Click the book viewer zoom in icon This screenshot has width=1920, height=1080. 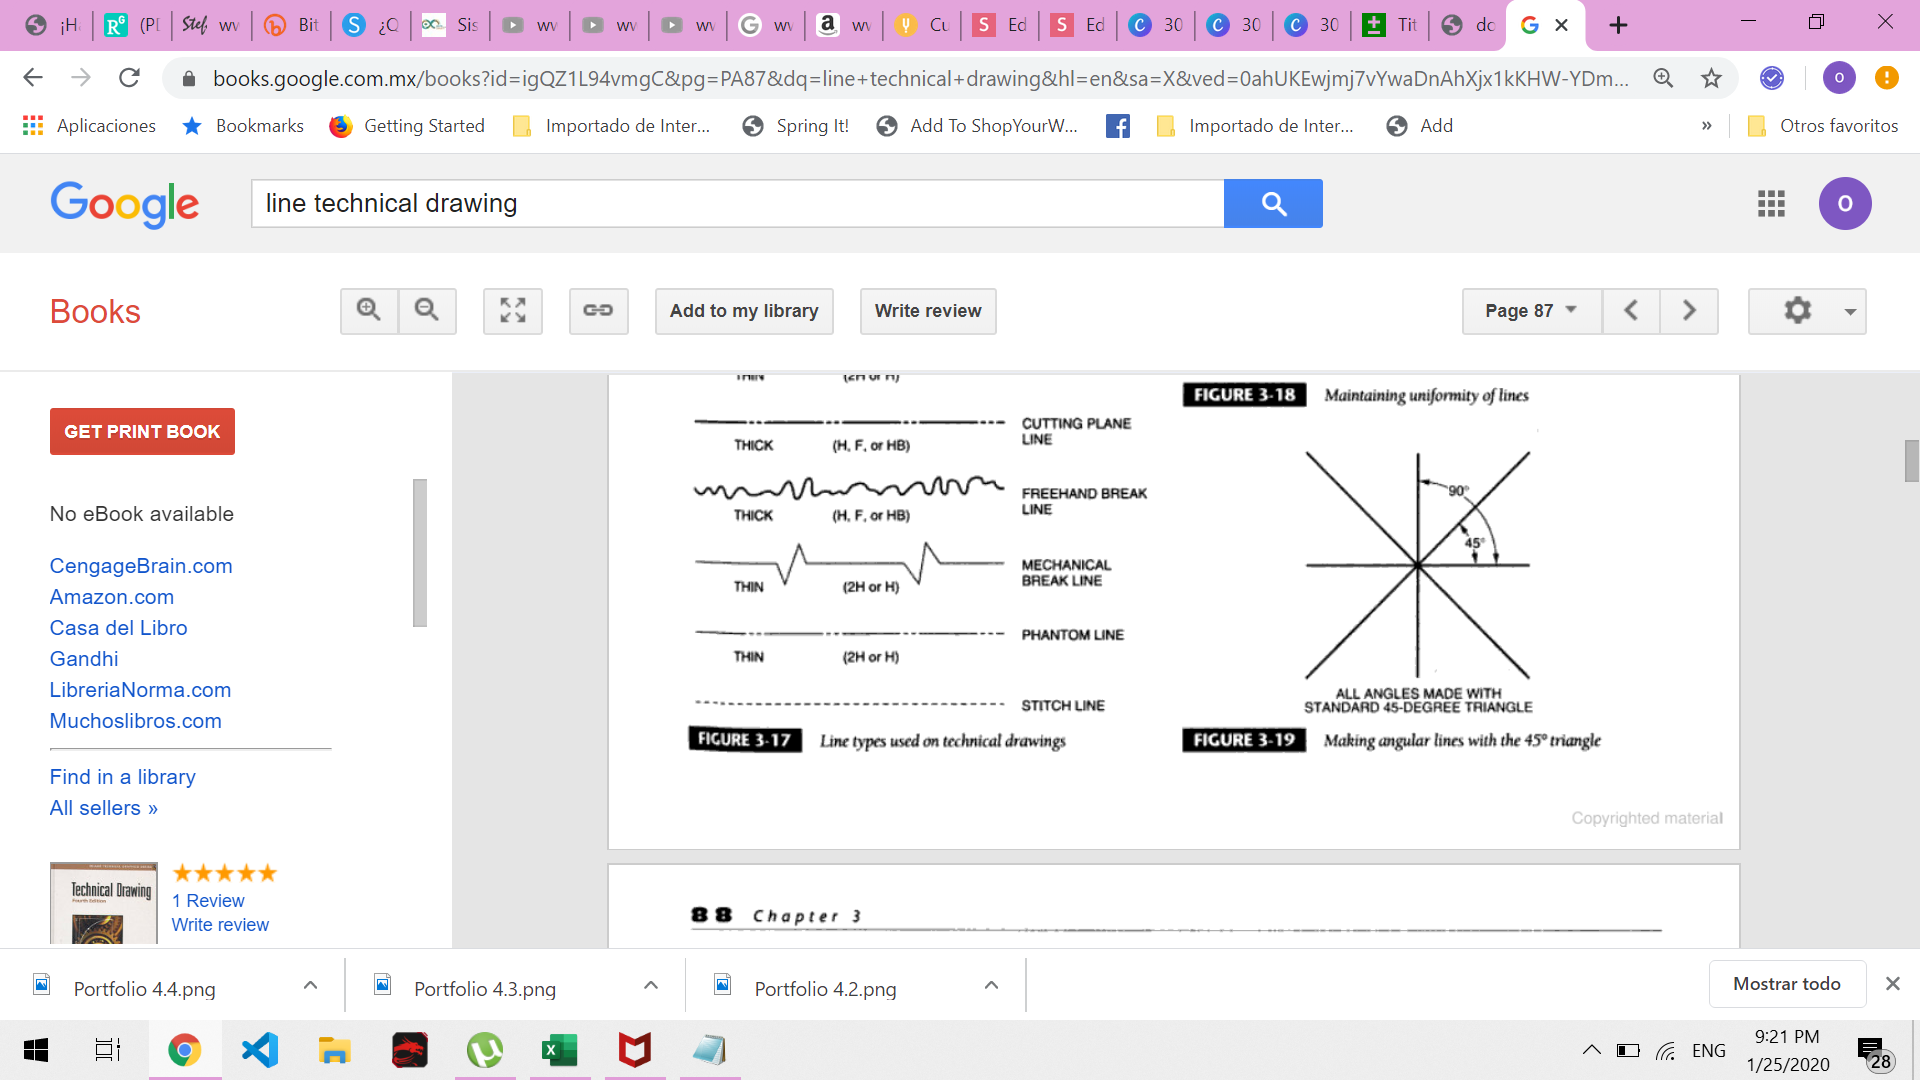tap(369, 311)
